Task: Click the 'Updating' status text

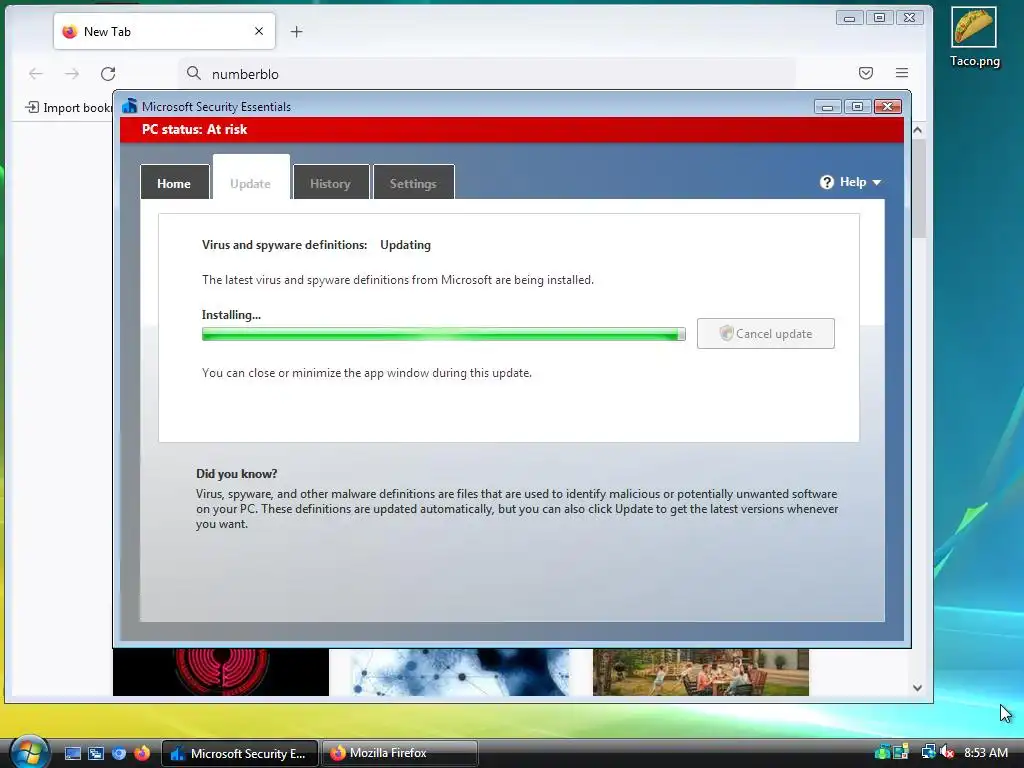Action: tap(406, 245)
